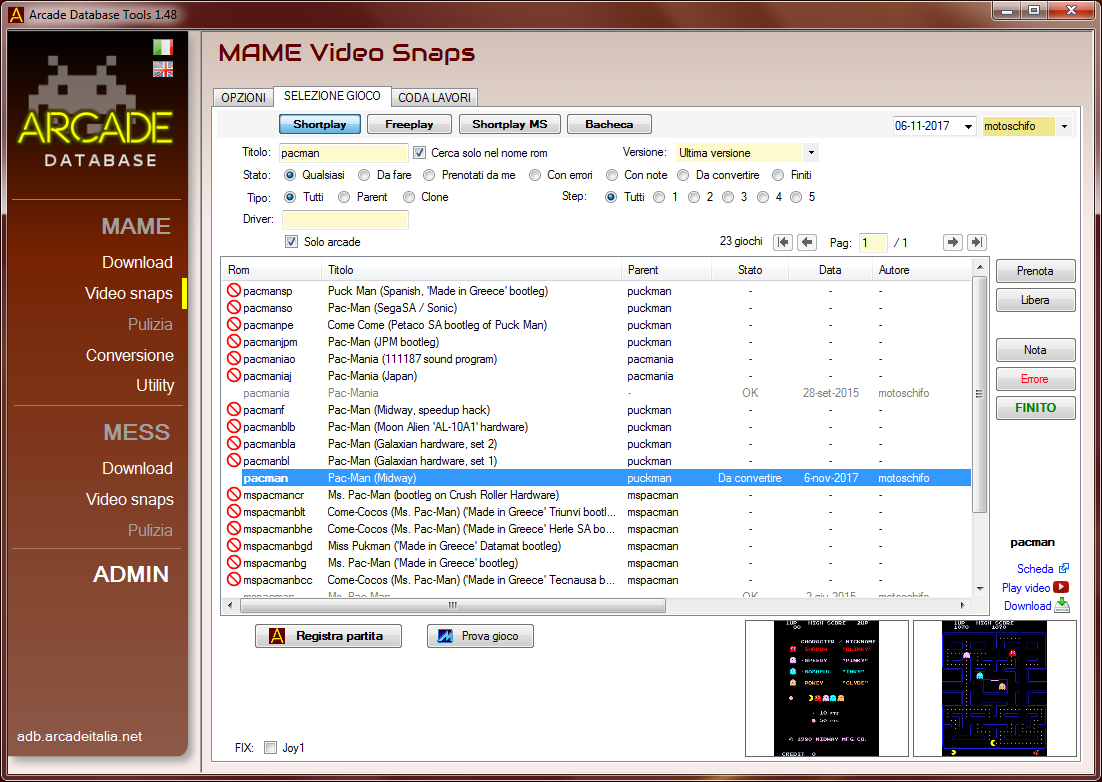Go to next page of results
This screenshot has height=782, width=1102.
tap(952, 242)
